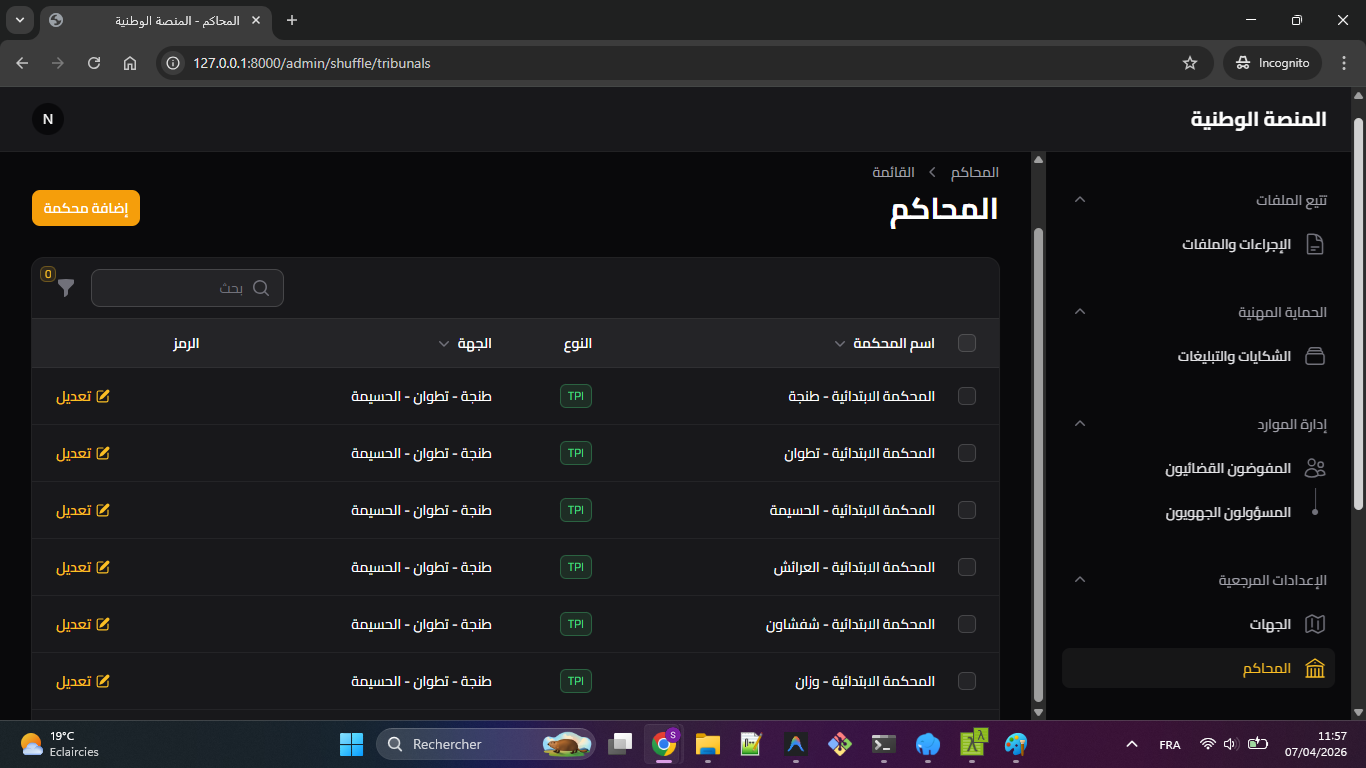Collapse the إدارة الموارد sidebar group
This screenshot has height=768, width=1366.
coord(1079,424)
